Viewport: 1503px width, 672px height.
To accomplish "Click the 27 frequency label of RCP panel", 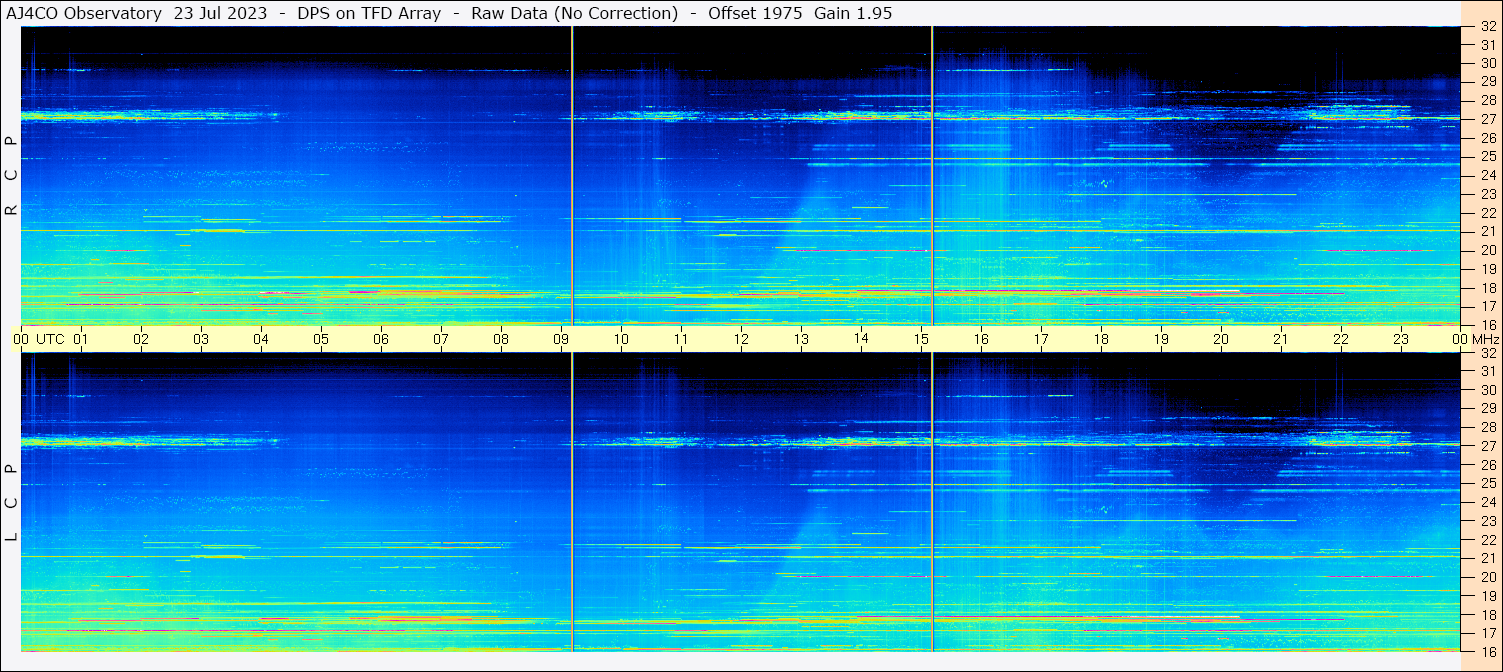I will tap(1487, 120).
